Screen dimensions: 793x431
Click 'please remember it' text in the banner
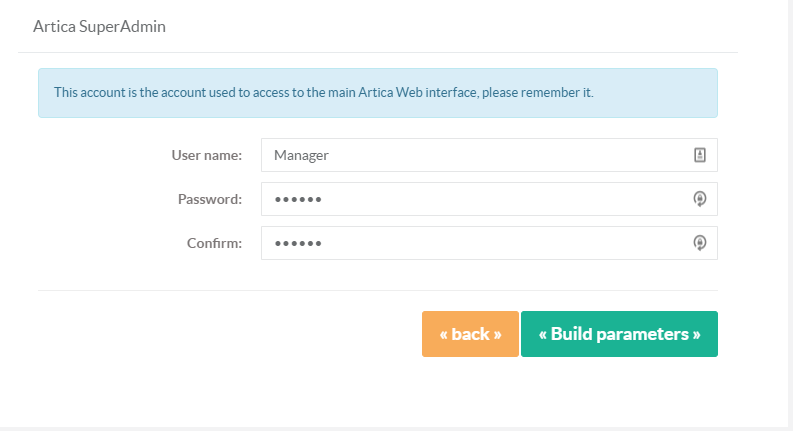(538, 93)
